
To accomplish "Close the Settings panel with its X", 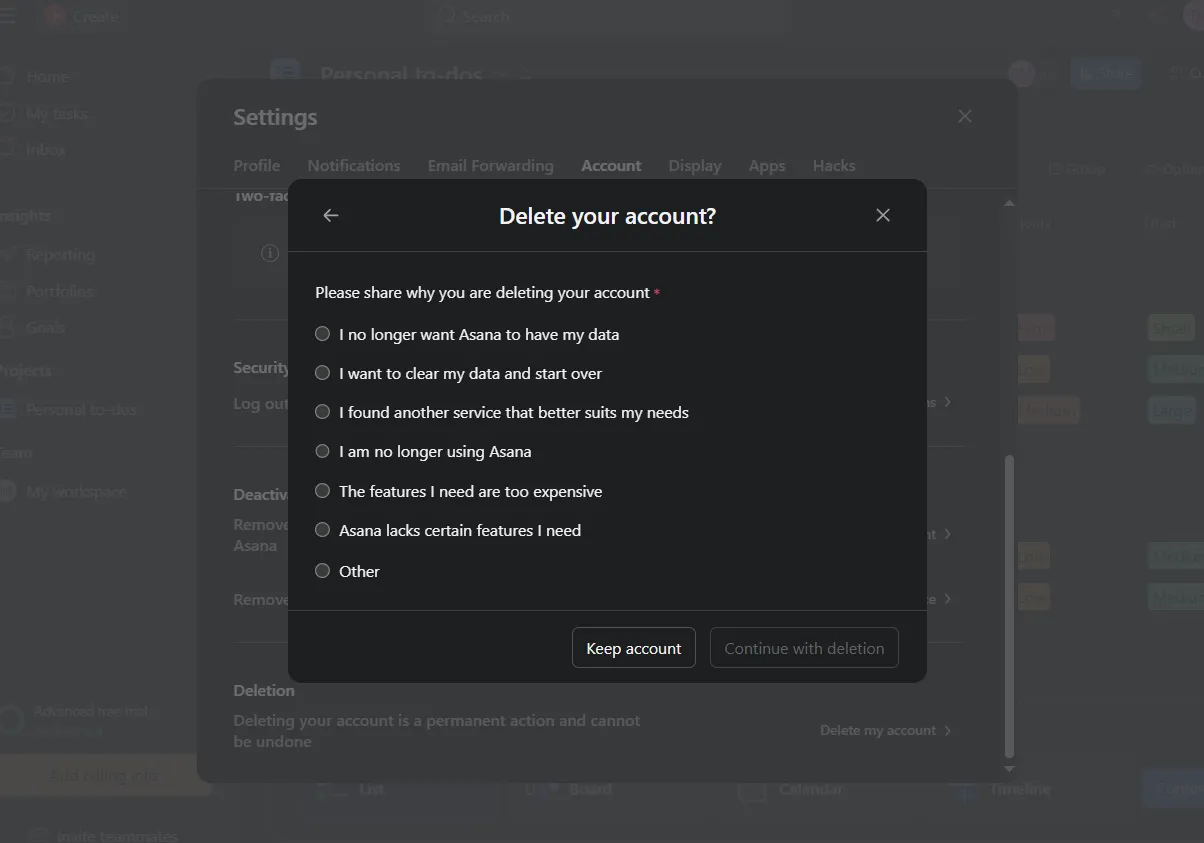I will 965,116.
